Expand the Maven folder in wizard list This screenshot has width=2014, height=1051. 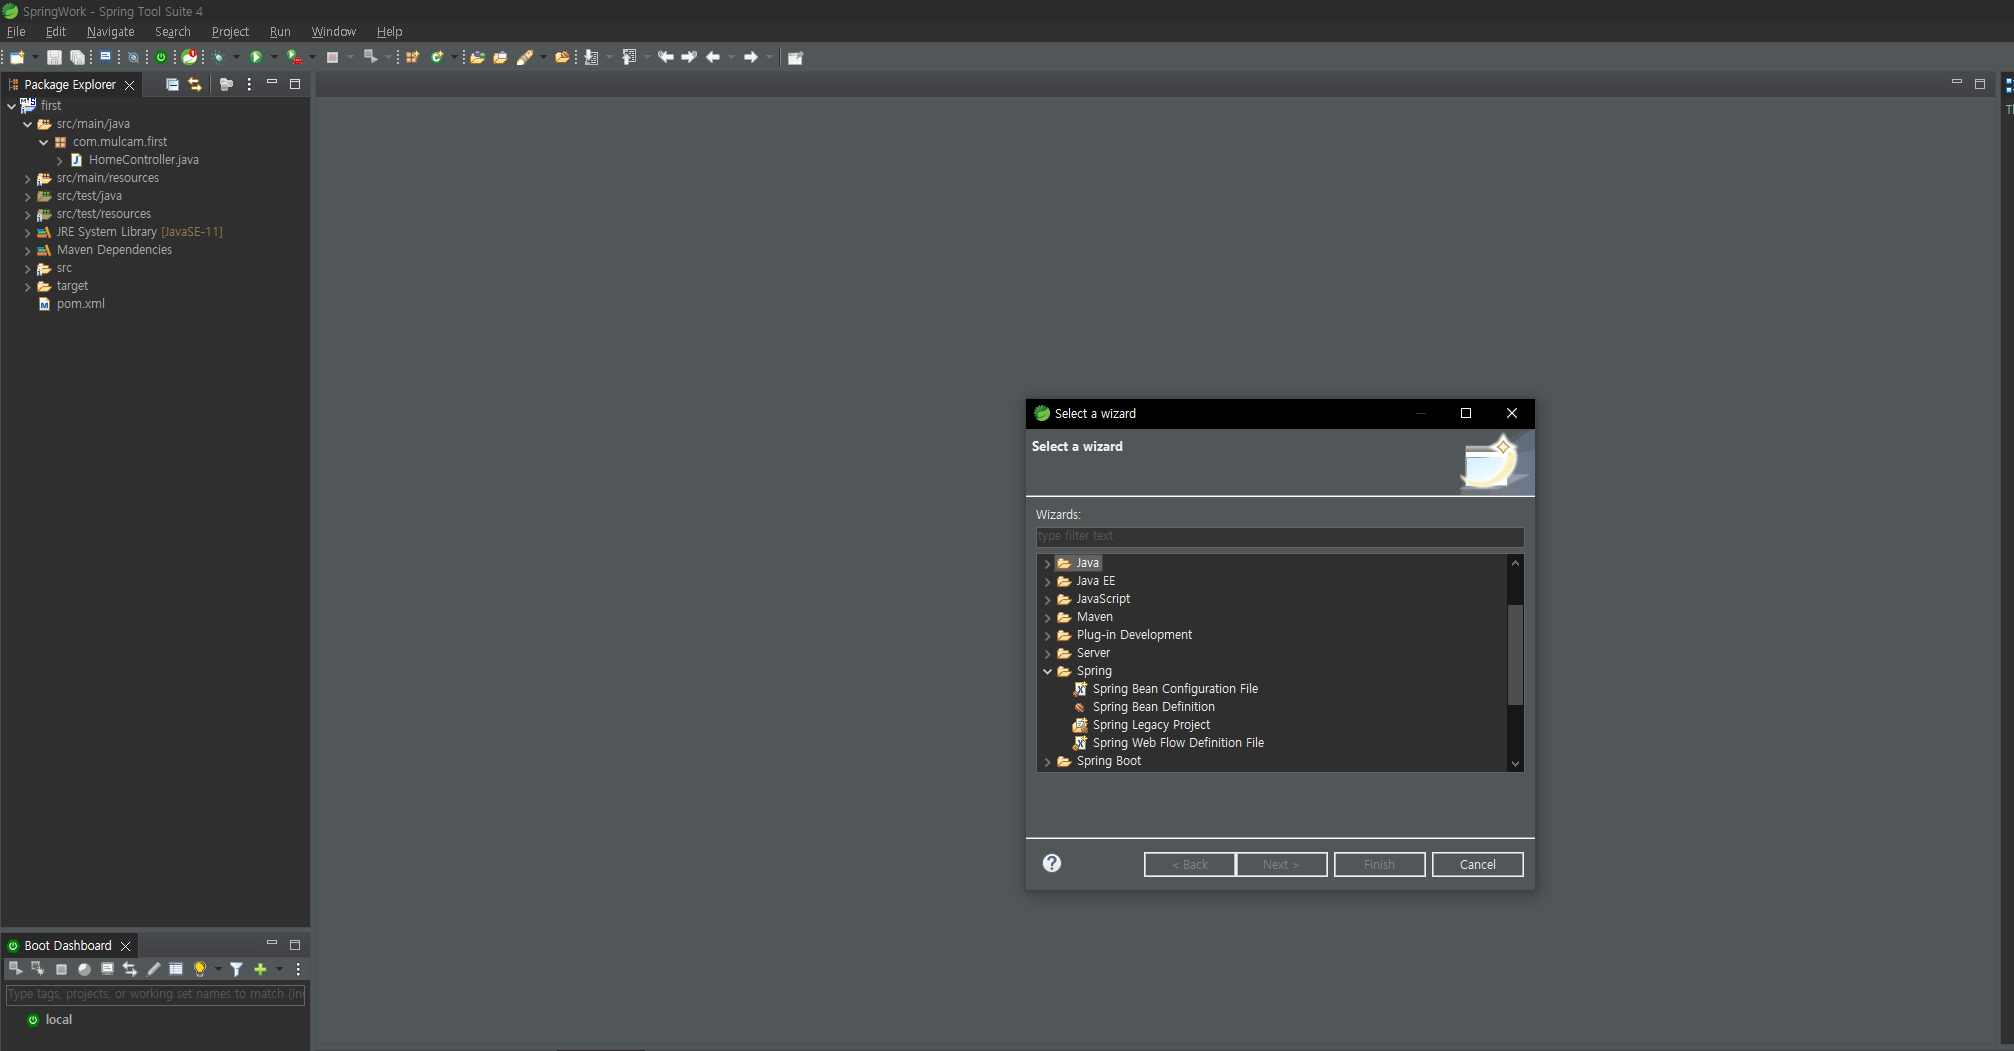[x=1047, y=617]
